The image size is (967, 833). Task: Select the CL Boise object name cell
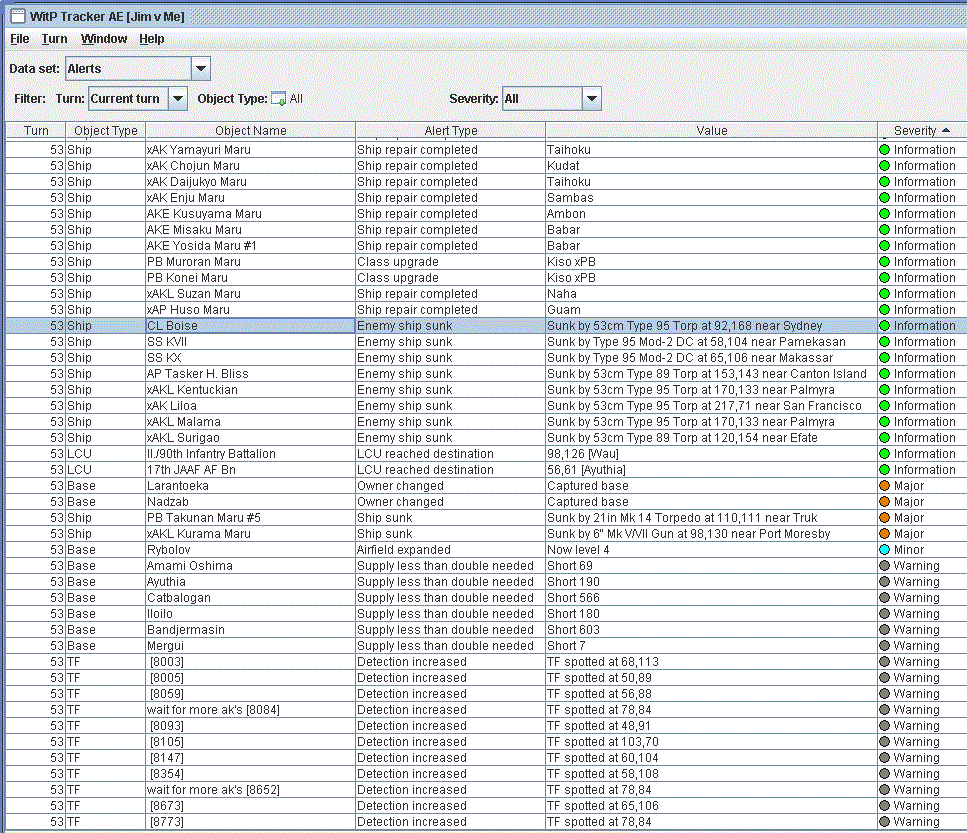click(250, 326)
